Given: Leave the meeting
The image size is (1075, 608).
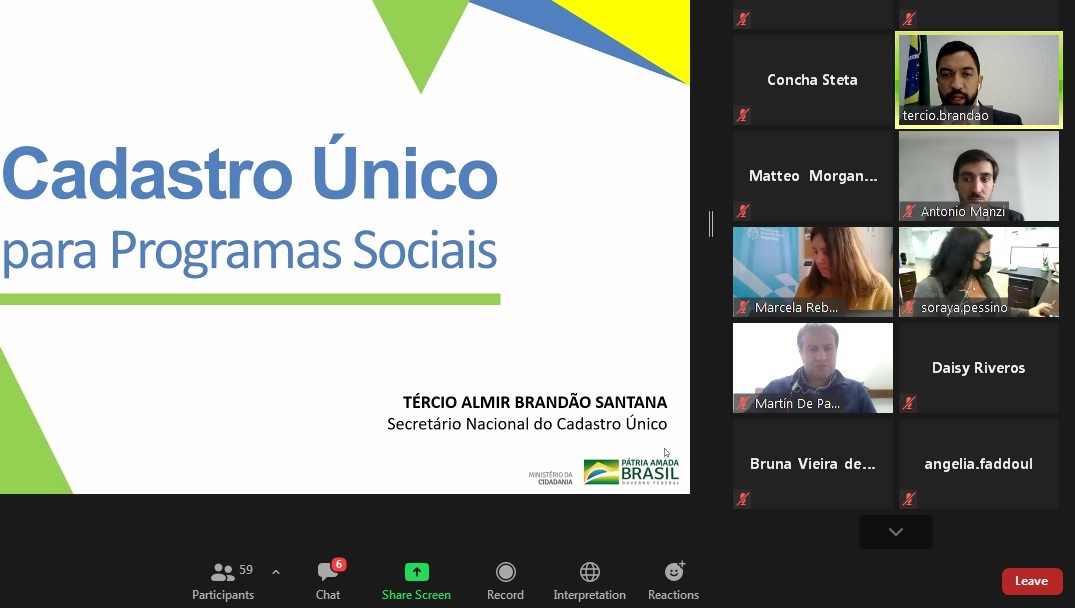Looking at the screenshot, I should pyautogui.click(x=1032, y=581).
